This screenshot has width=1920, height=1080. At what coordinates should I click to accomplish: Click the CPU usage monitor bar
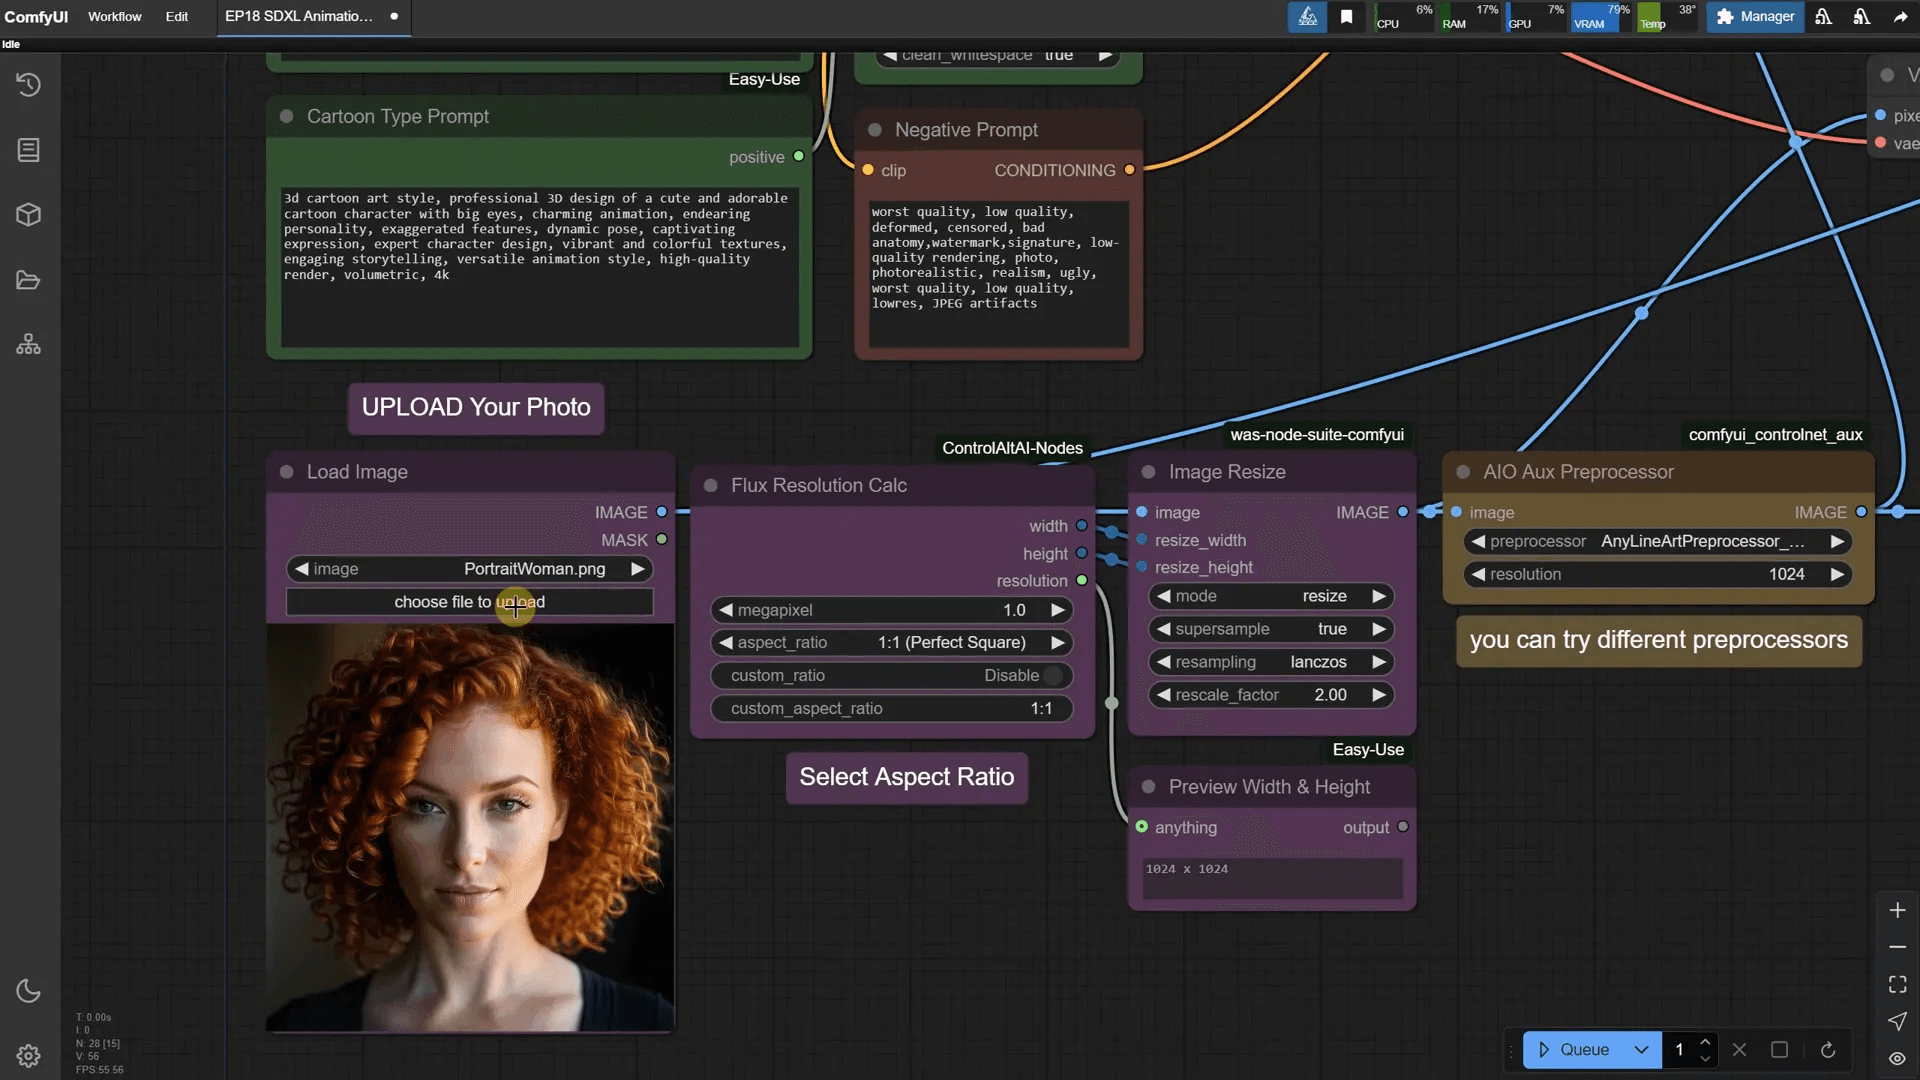(1404, 17)
